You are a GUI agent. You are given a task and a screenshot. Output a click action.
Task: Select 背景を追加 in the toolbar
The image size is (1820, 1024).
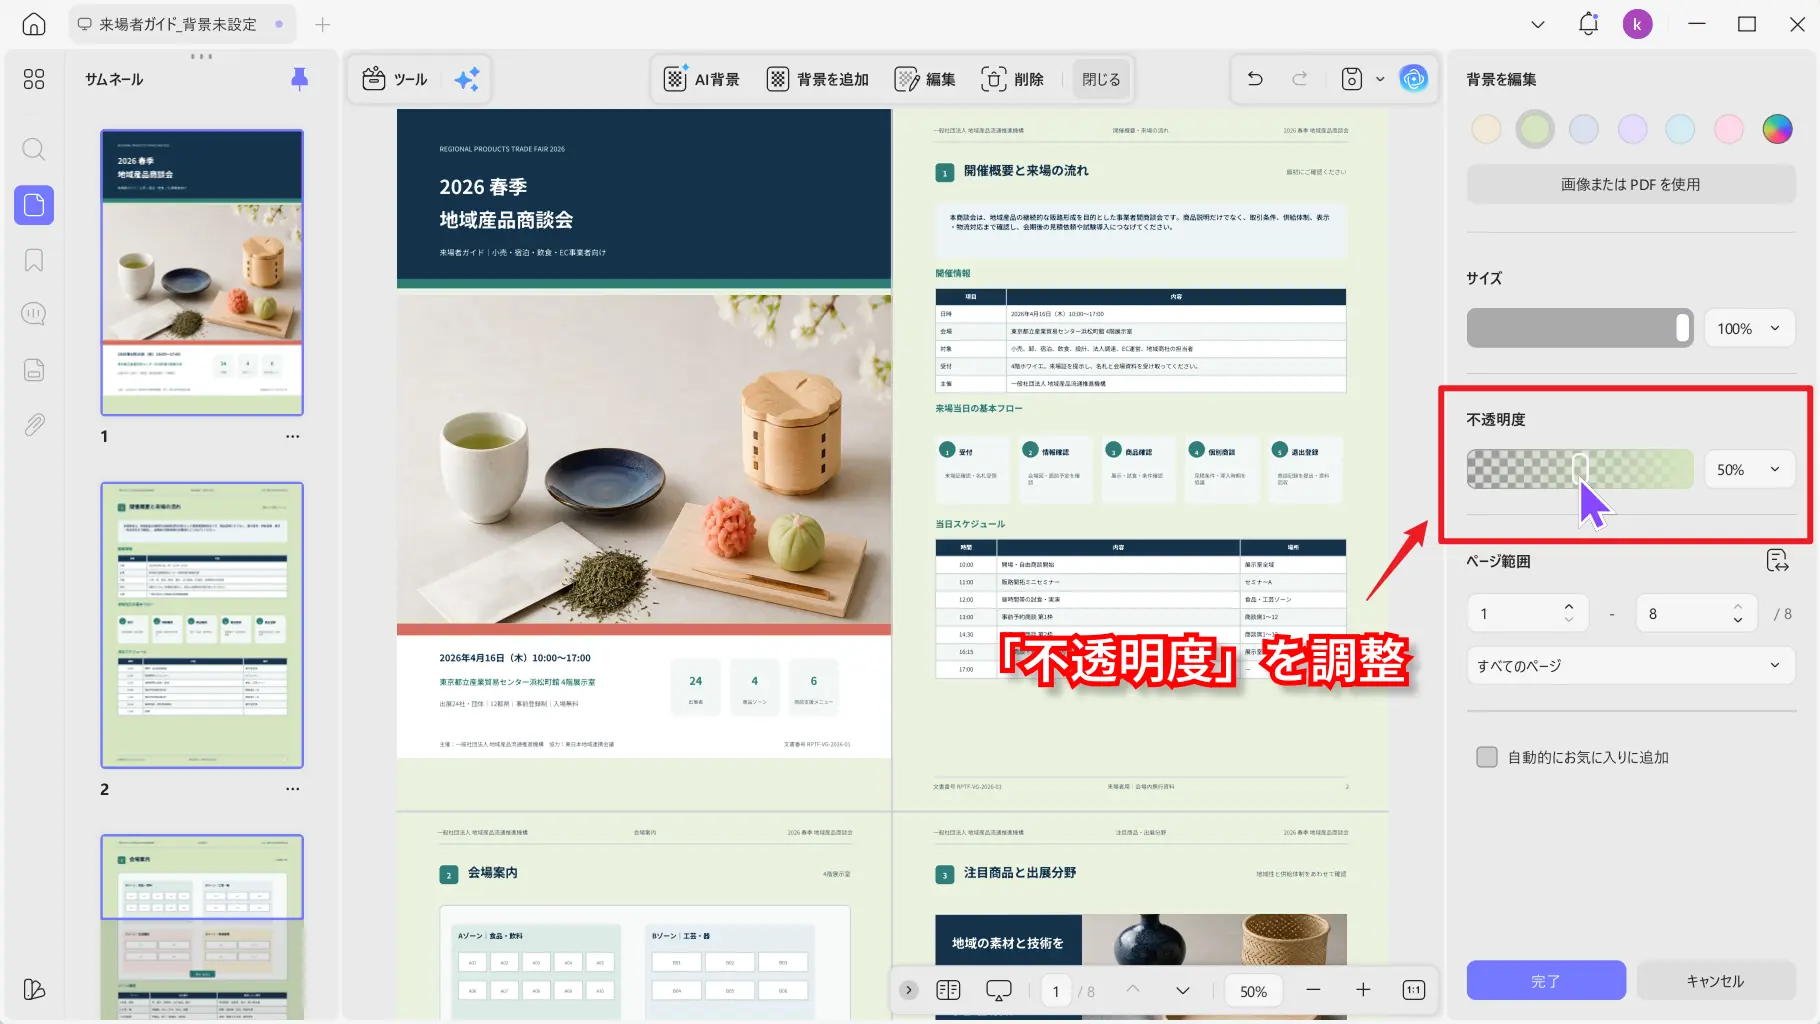pos(818,79)
